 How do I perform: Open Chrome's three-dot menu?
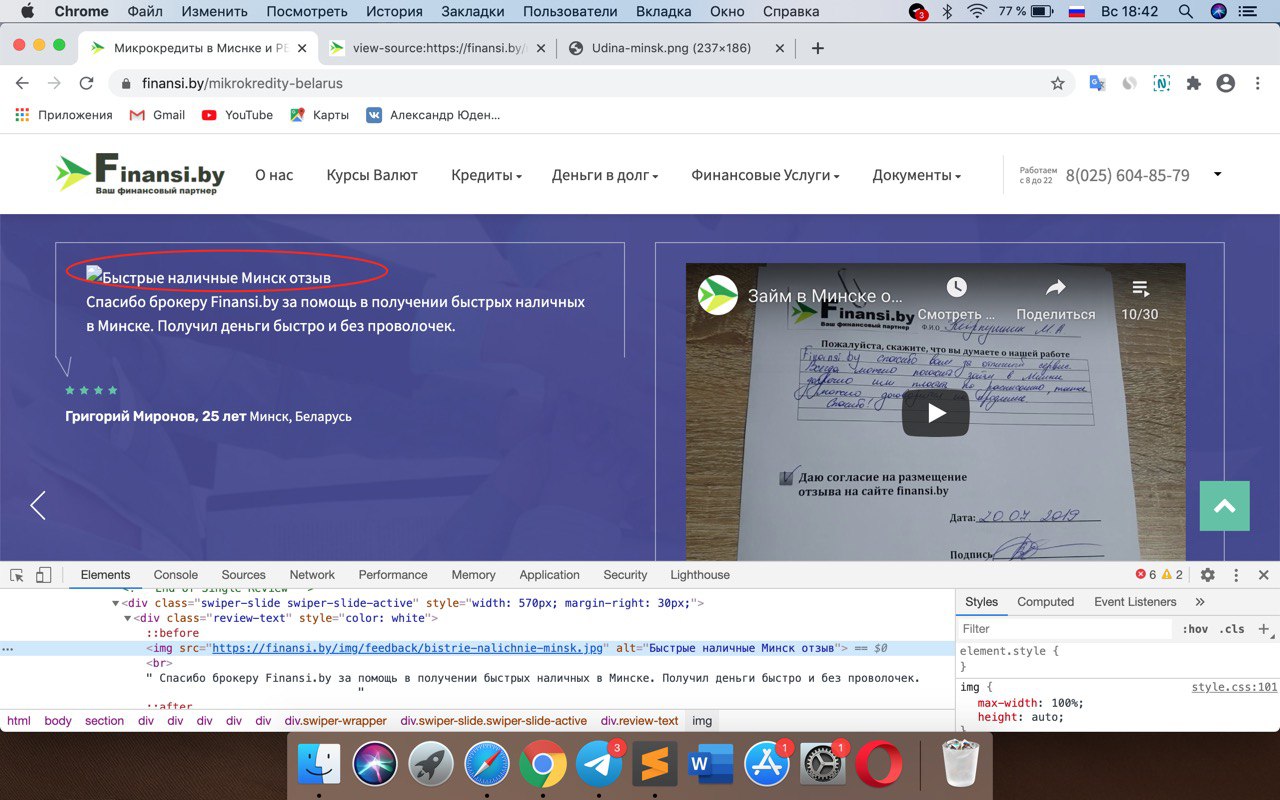click(x=1257, y=84)
